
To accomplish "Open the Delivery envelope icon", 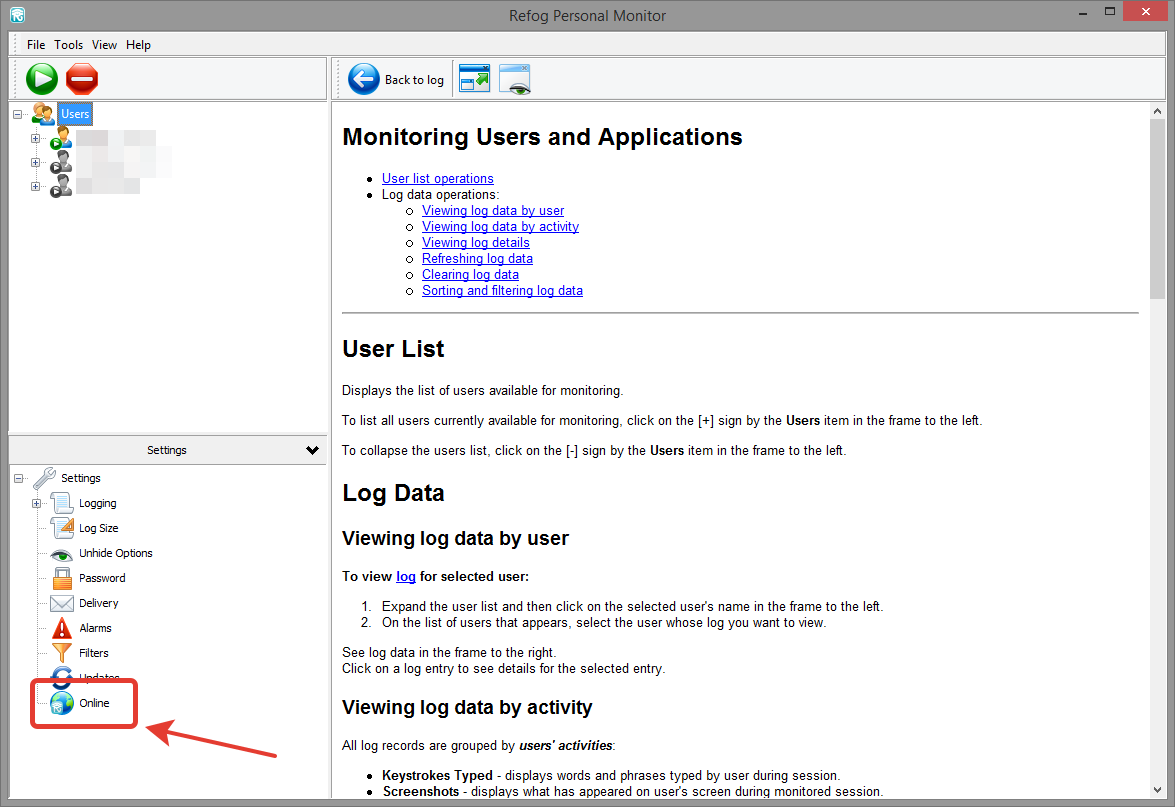I will [61, 603].
